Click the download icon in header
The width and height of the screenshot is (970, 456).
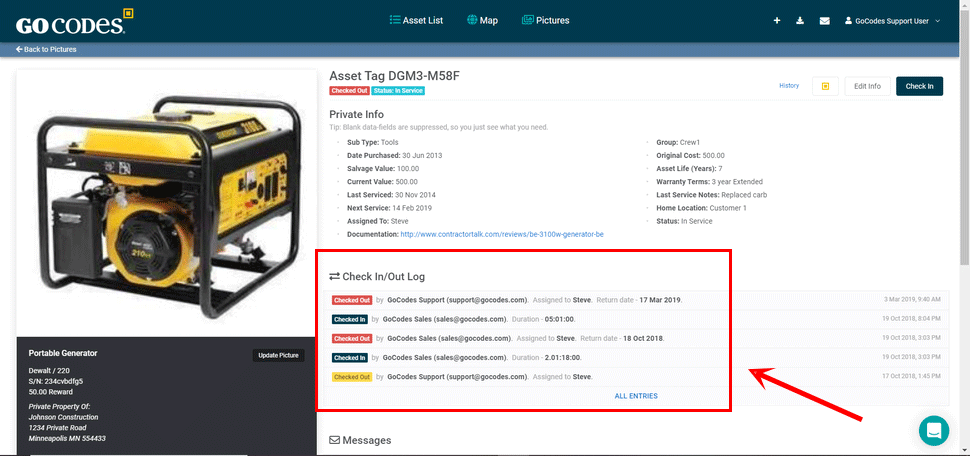[x=800, y=21]
